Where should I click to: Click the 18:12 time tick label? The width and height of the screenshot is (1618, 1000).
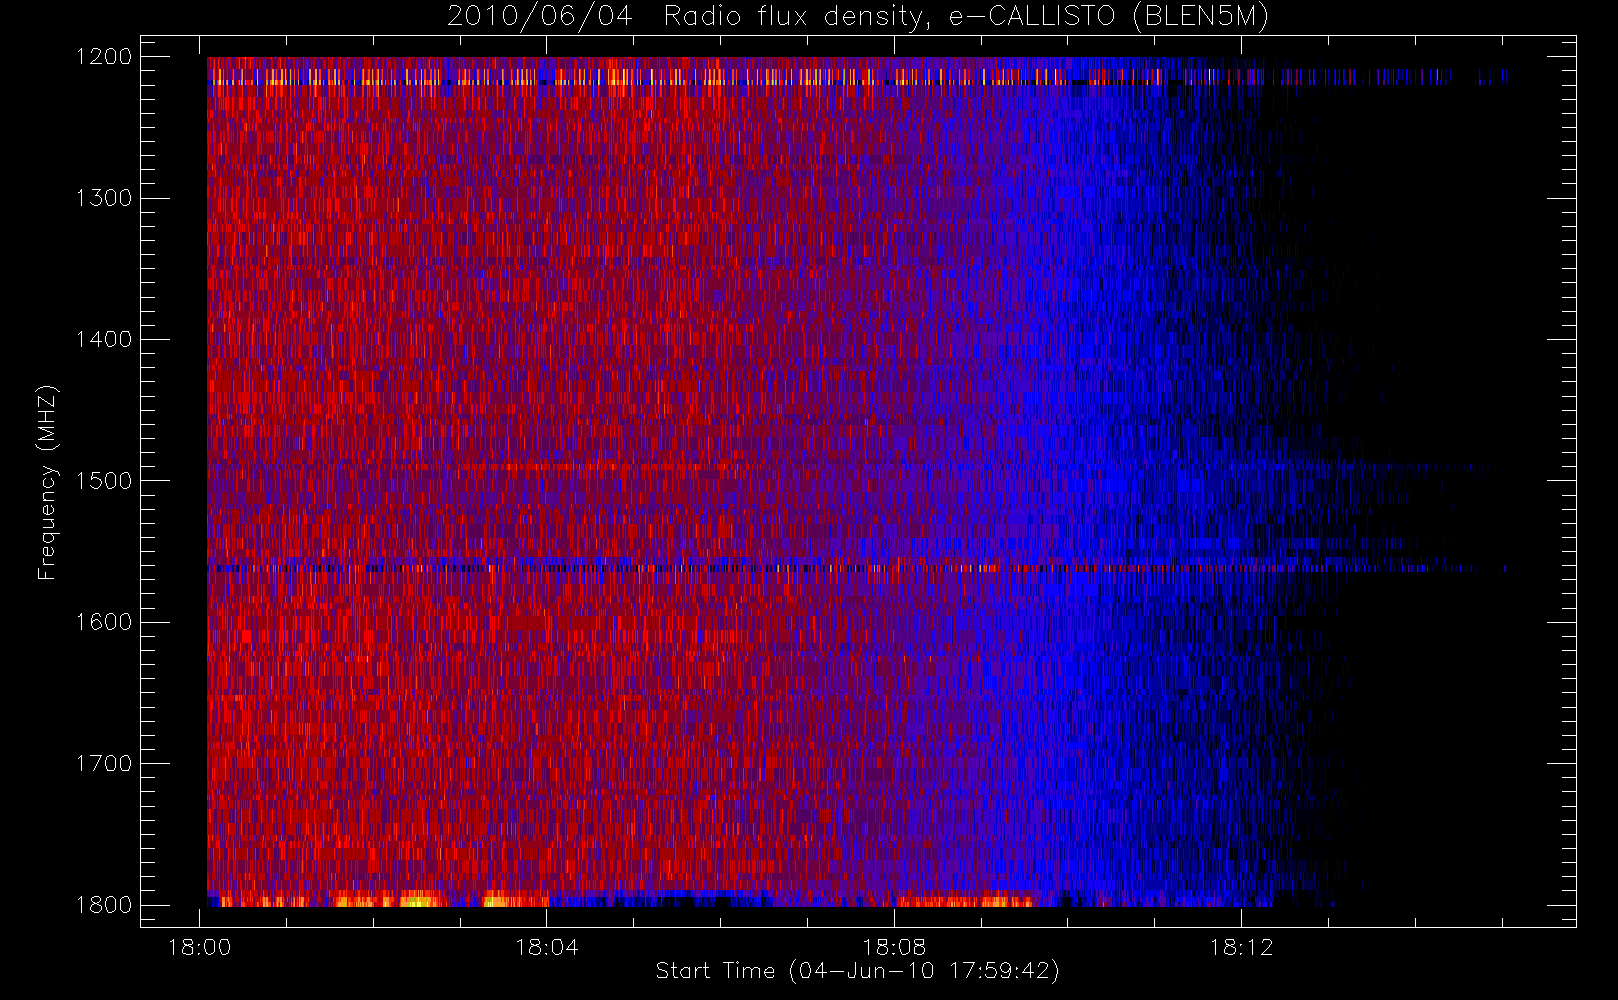tap(1241, 947)
